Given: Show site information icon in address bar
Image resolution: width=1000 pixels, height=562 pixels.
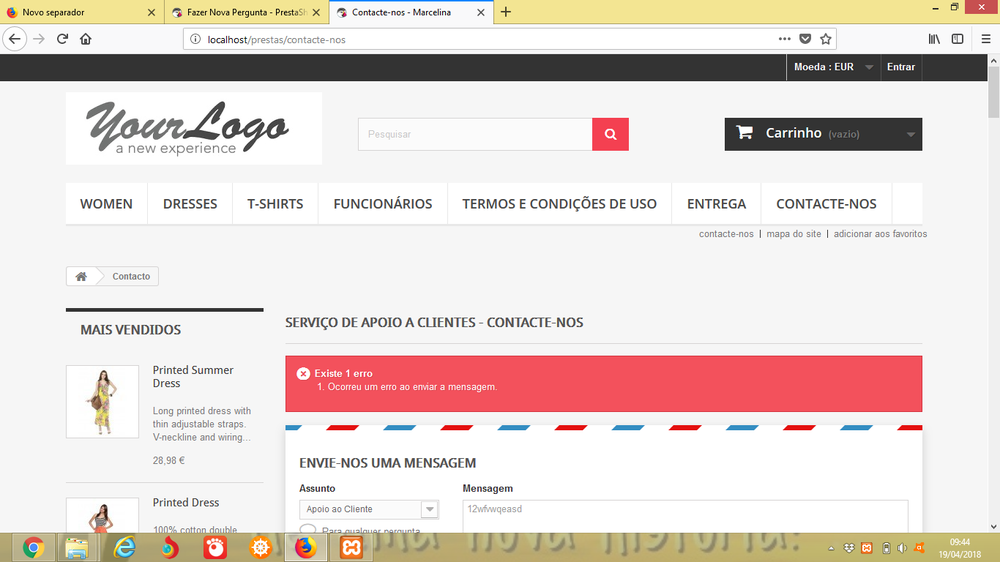Looking at the screenshot, I should pos(195,39).
